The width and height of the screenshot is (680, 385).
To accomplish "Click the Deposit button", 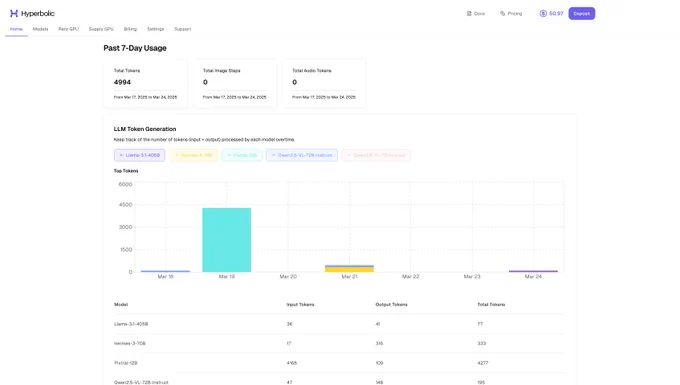I will [582, 13].
